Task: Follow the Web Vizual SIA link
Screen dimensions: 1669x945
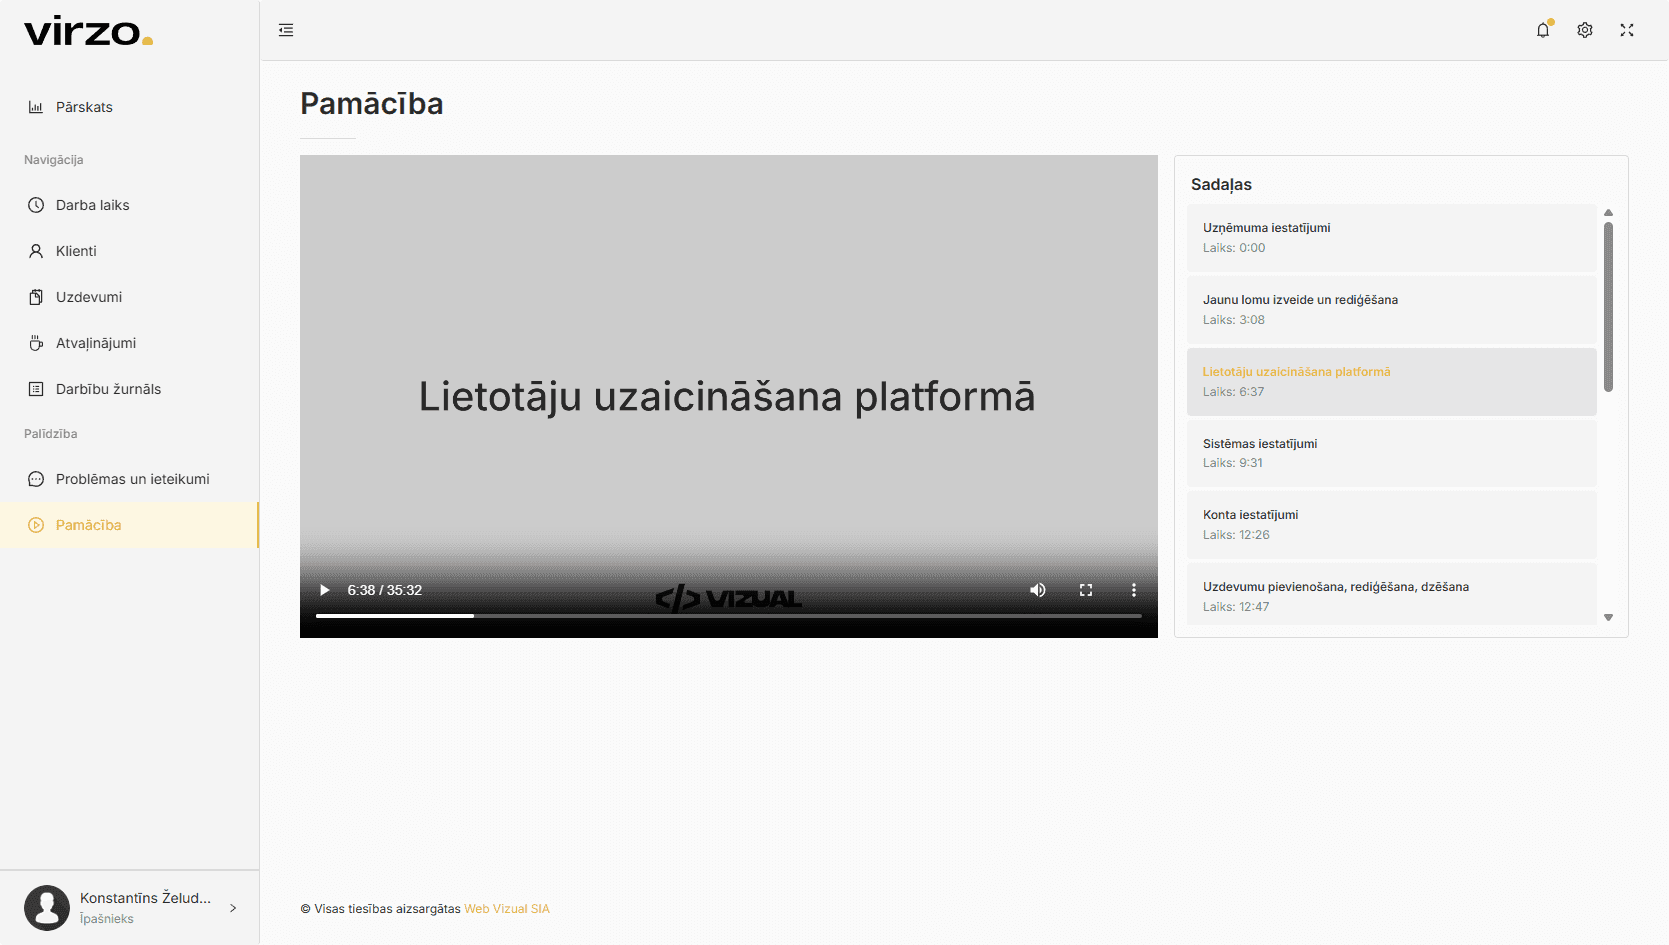Action: [x=507, y=909]
